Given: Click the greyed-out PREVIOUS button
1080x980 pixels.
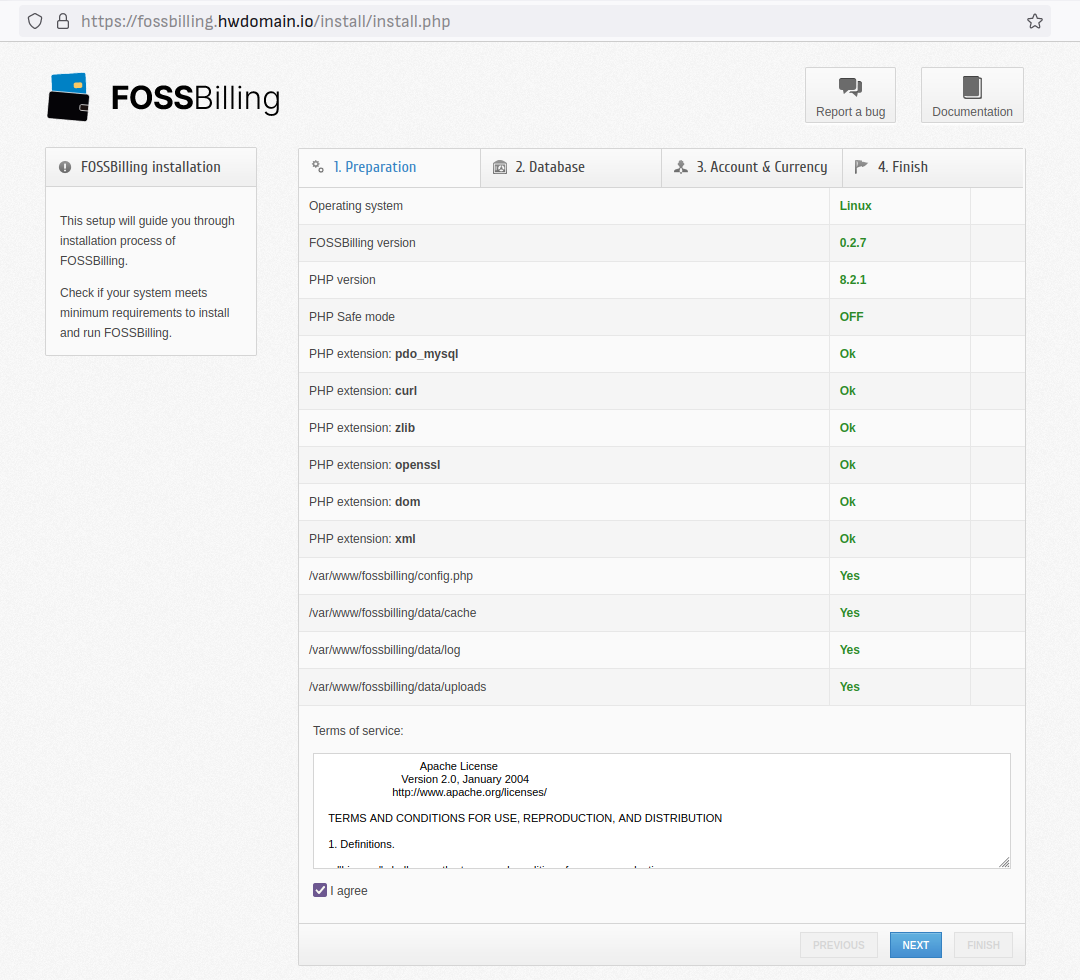Looking at the screenshot, I should tap(838, 945).
